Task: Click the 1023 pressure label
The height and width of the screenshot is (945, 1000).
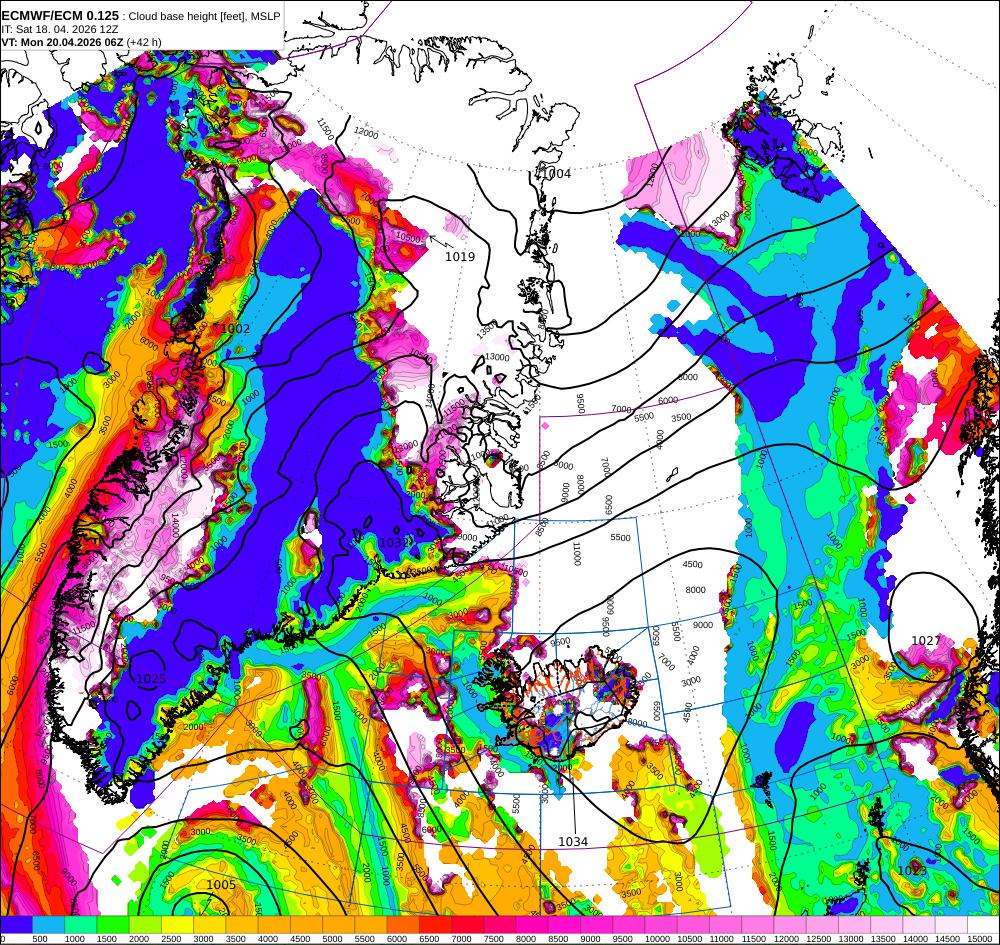Action: click(x=913, y=870)
